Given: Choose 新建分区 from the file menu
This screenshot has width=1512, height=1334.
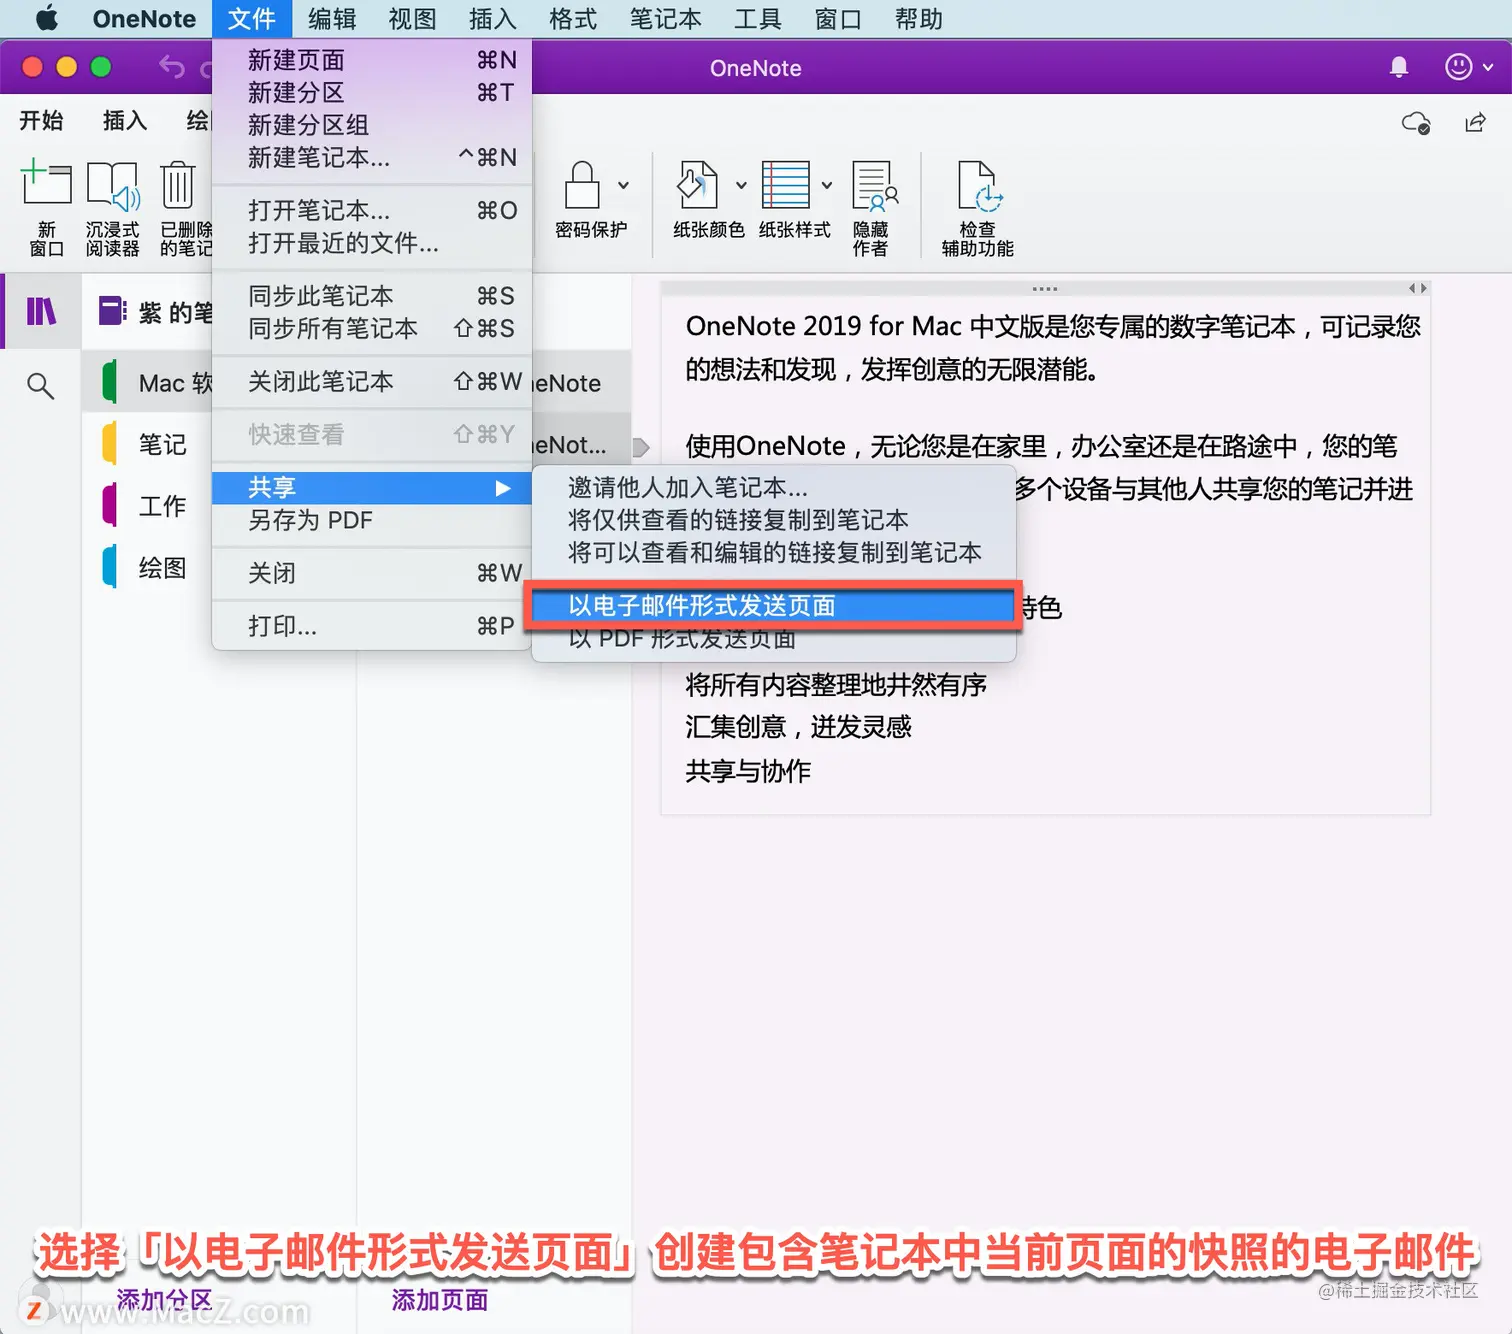Looking at the screenshot, I should pyautogui.click(x=372, y=92).
